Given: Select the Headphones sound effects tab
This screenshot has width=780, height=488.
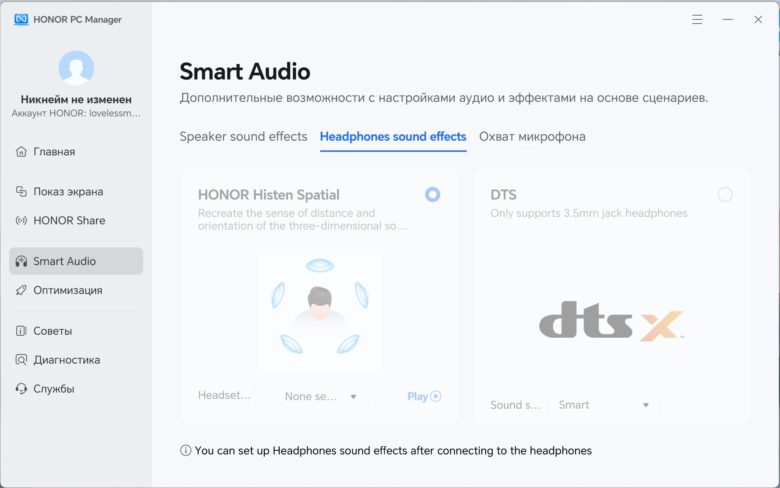Looking at the screenshot, I should [393, 136].
